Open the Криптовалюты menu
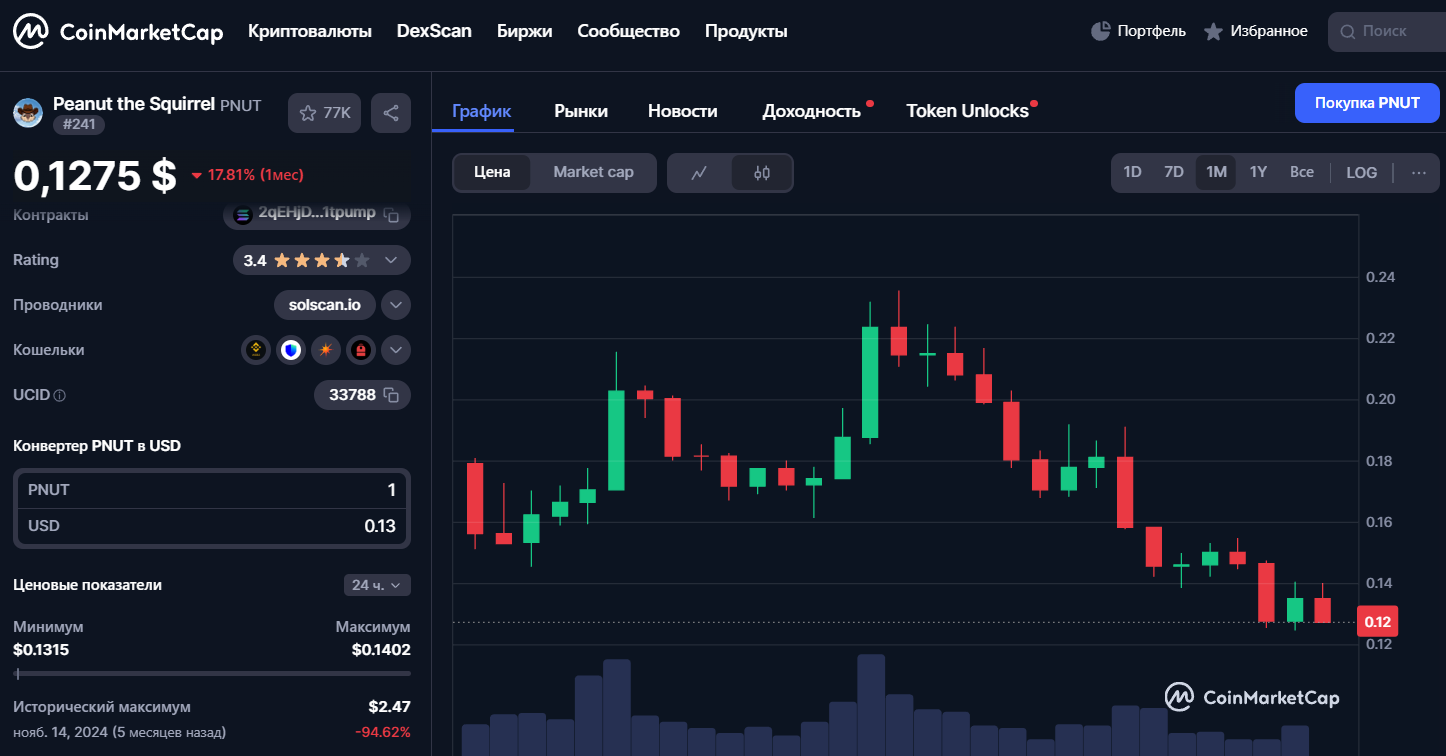 [x=310, y=31]
